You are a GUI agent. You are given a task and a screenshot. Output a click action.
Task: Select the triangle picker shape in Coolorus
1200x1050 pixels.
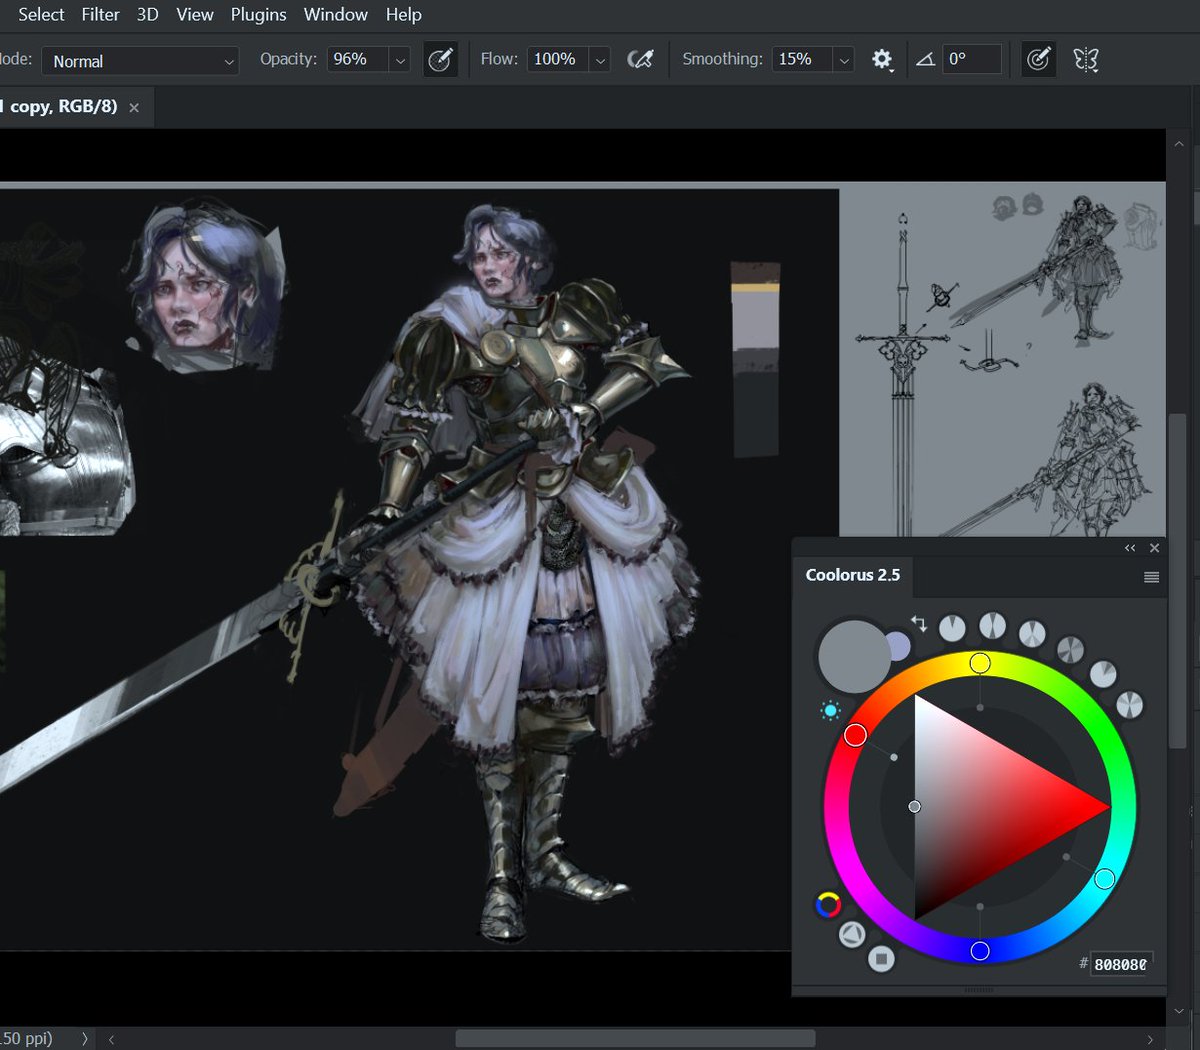(850, 933)
